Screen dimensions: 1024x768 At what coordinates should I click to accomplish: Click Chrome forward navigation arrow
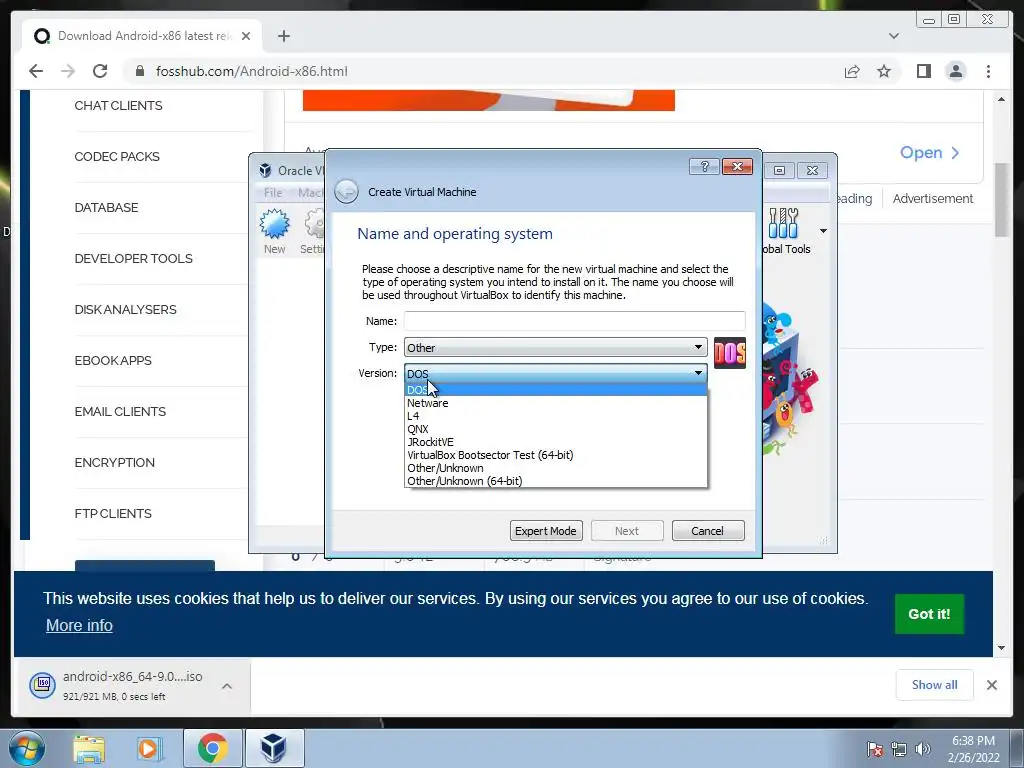coord(68,71)
